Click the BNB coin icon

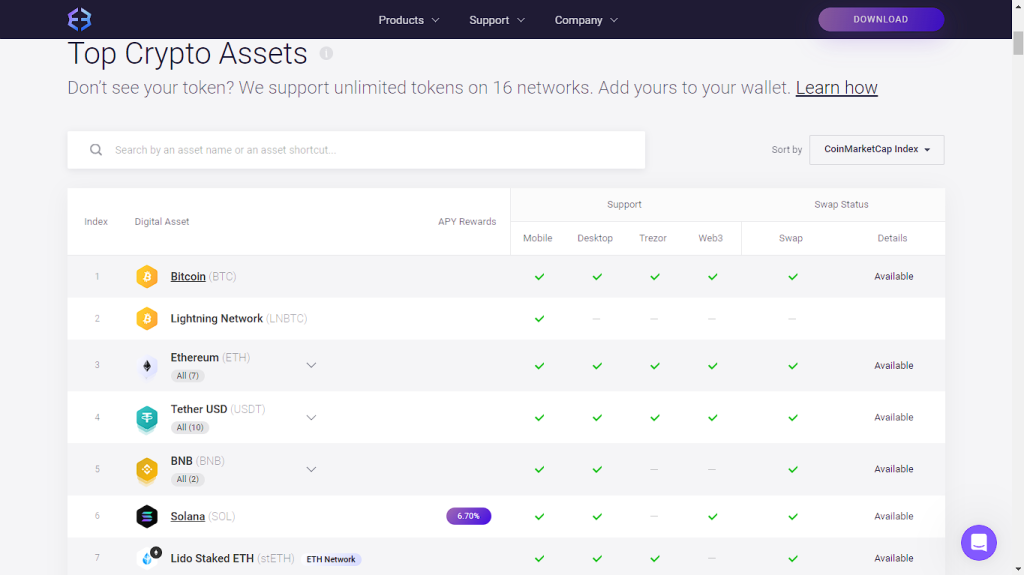coord(147,470)
